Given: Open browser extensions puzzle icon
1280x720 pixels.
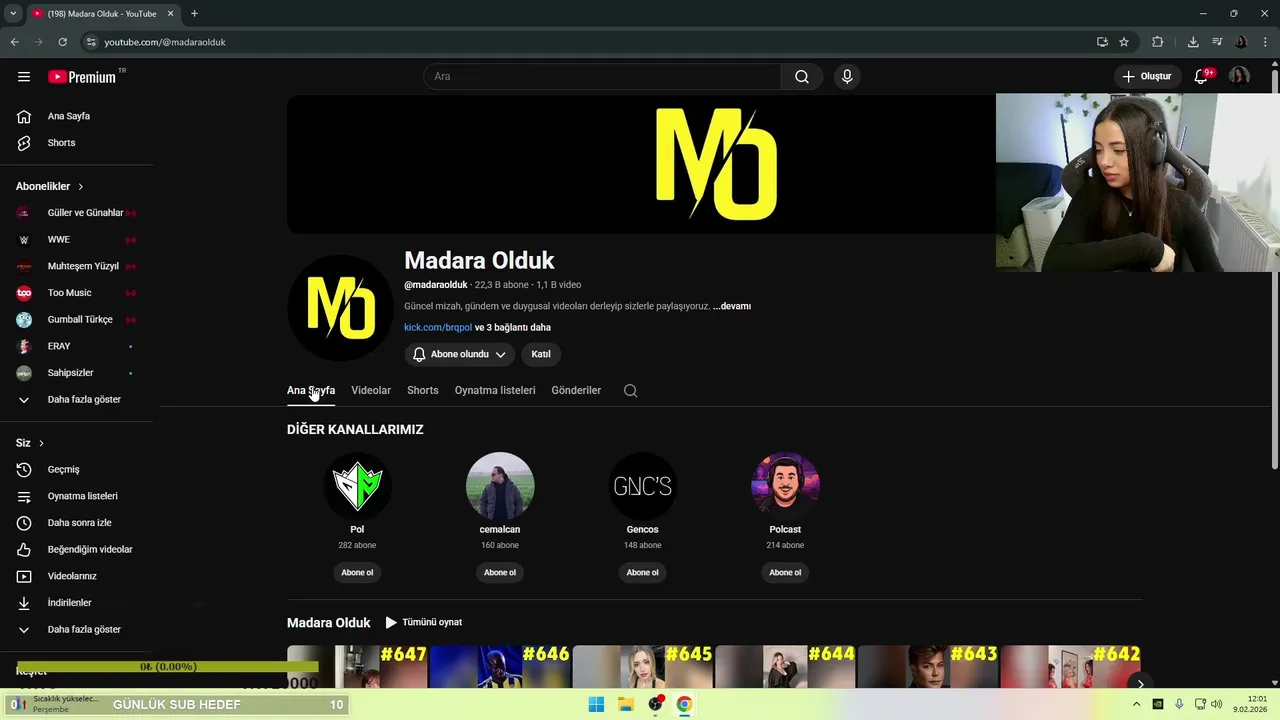Looking at the screenshot, I should [1158, 42].
